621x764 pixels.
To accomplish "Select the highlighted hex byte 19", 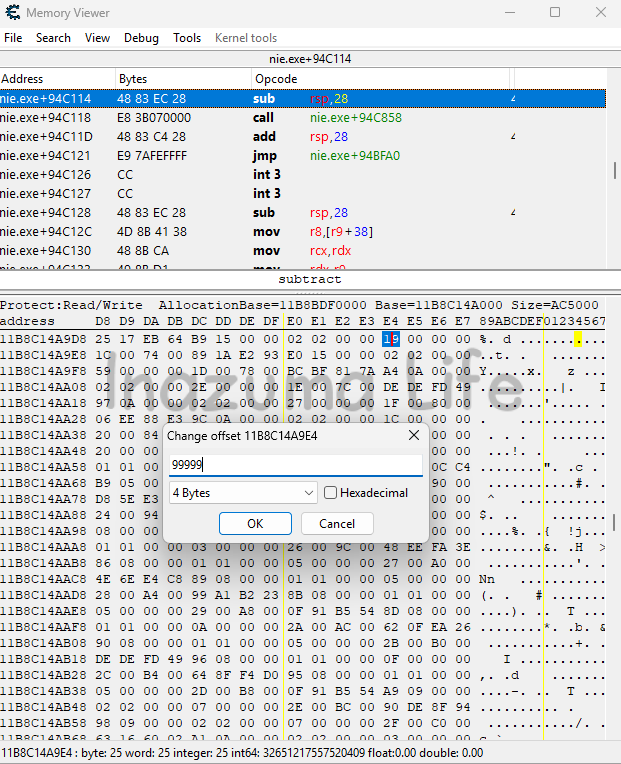I will (x=391, y=340).
